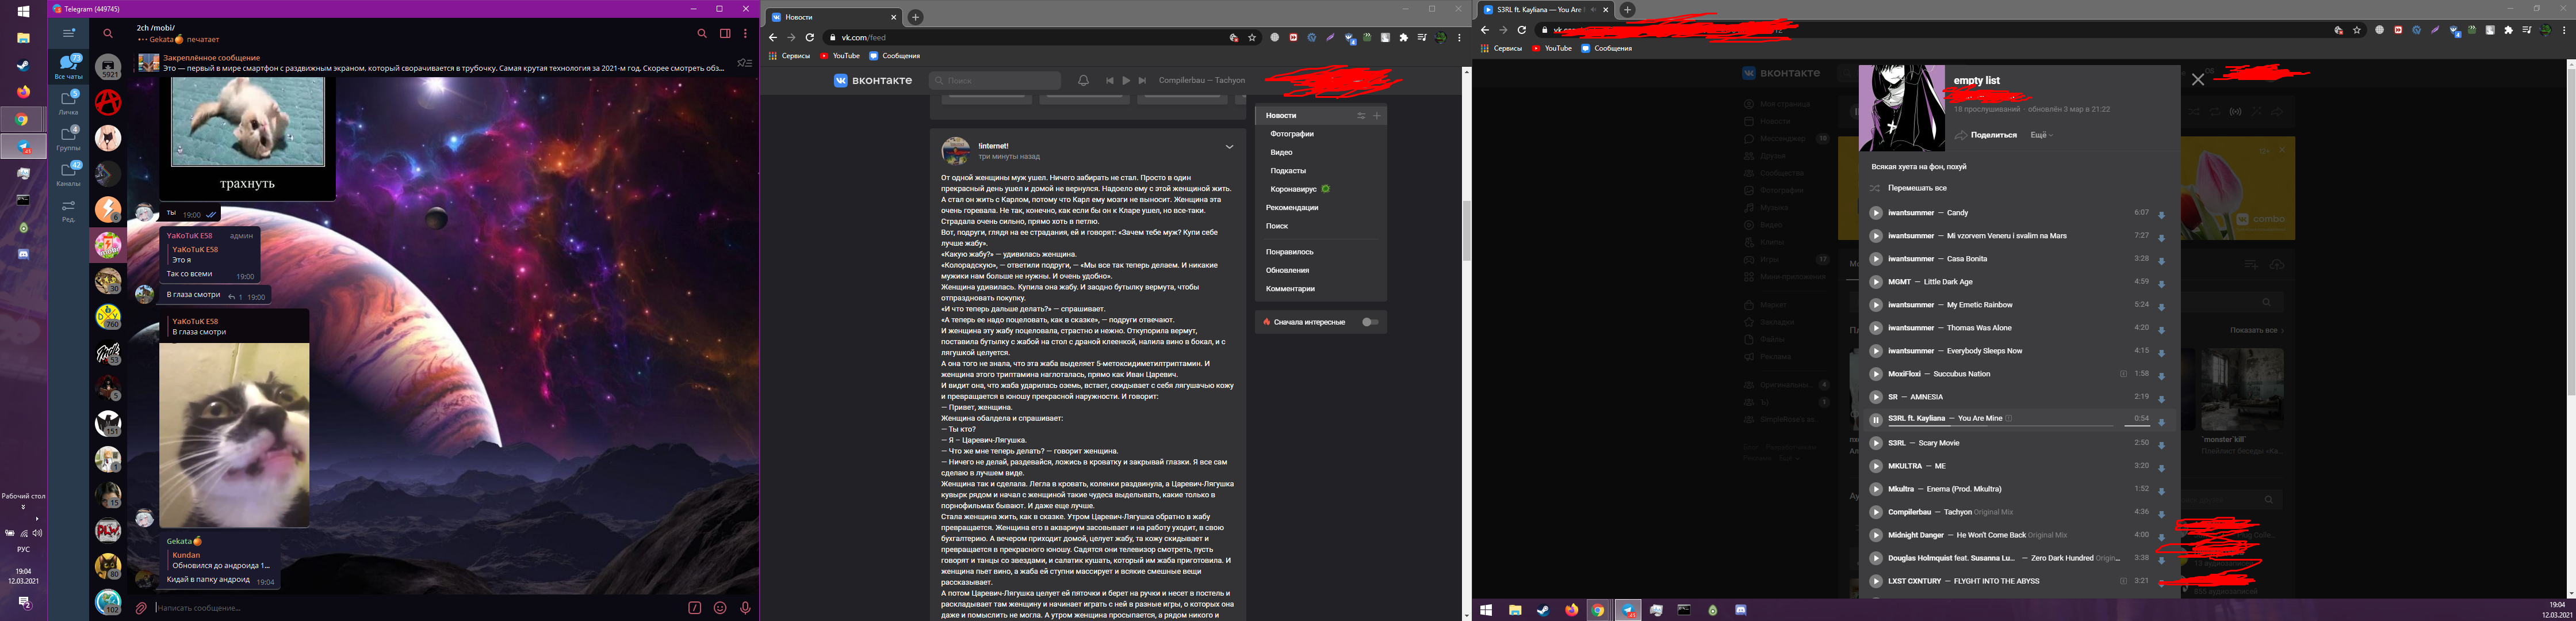Select 'Фотографии' in the VK feed sidebar
Screen dimensions: 2576x621
pyautogui.click(x=1292, y=134)
